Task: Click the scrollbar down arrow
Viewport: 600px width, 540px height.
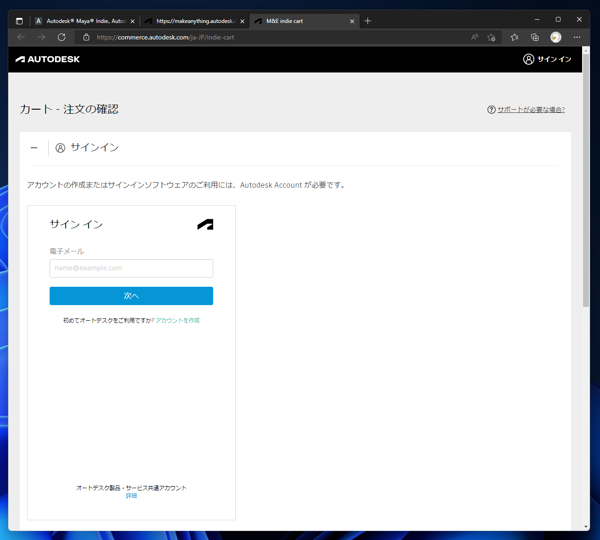Action: (x=585, y=527)
